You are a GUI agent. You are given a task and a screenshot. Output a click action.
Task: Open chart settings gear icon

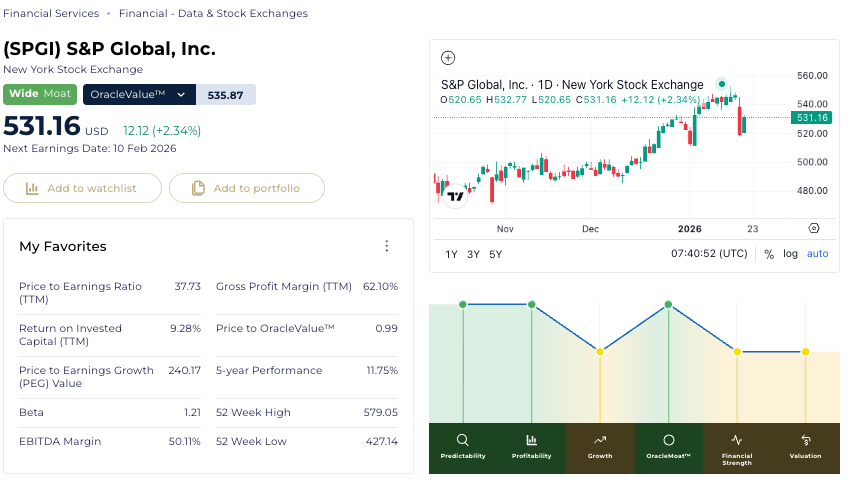click(x=813, y=228)
